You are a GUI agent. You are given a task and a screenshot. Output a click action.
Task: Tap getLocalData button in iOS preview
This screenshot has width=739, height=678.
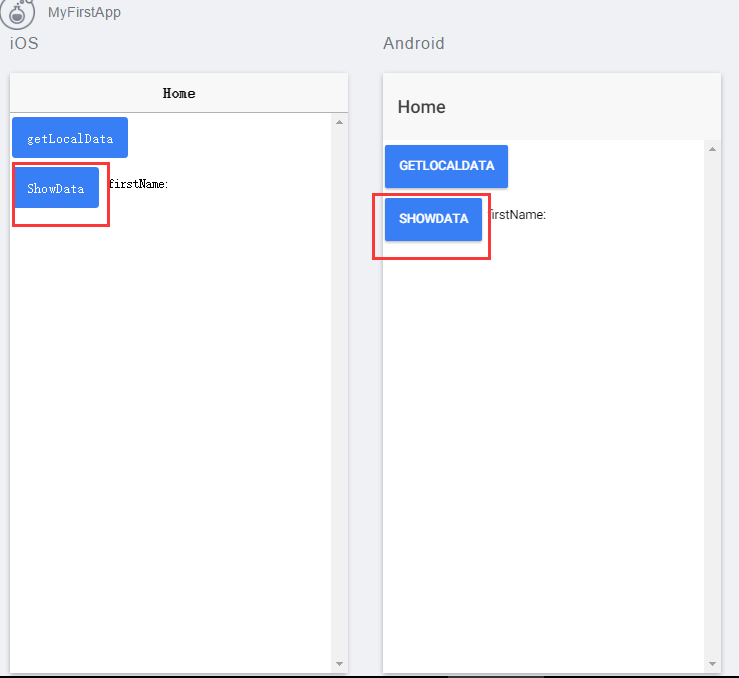(x=70, y=138)
